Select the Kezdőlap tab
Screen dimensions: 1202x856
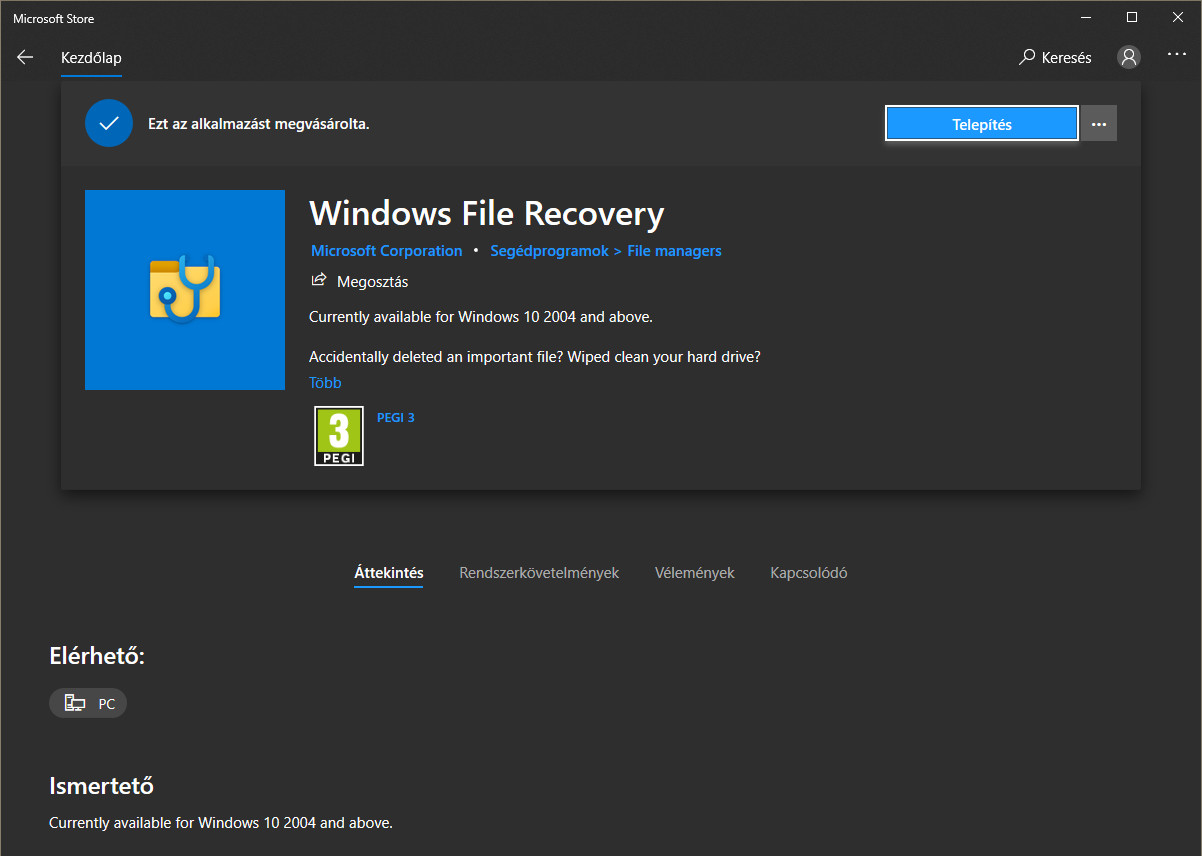91,58
